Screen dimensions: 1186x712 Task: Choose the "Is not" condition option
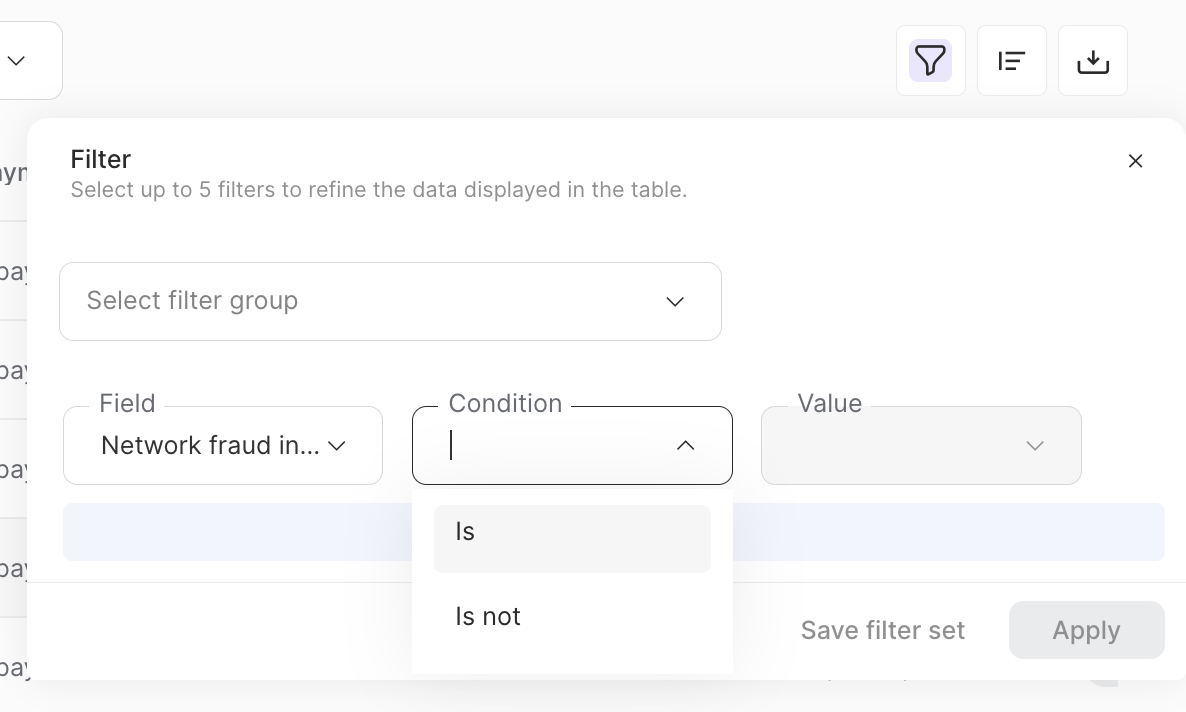pos(571,616)
